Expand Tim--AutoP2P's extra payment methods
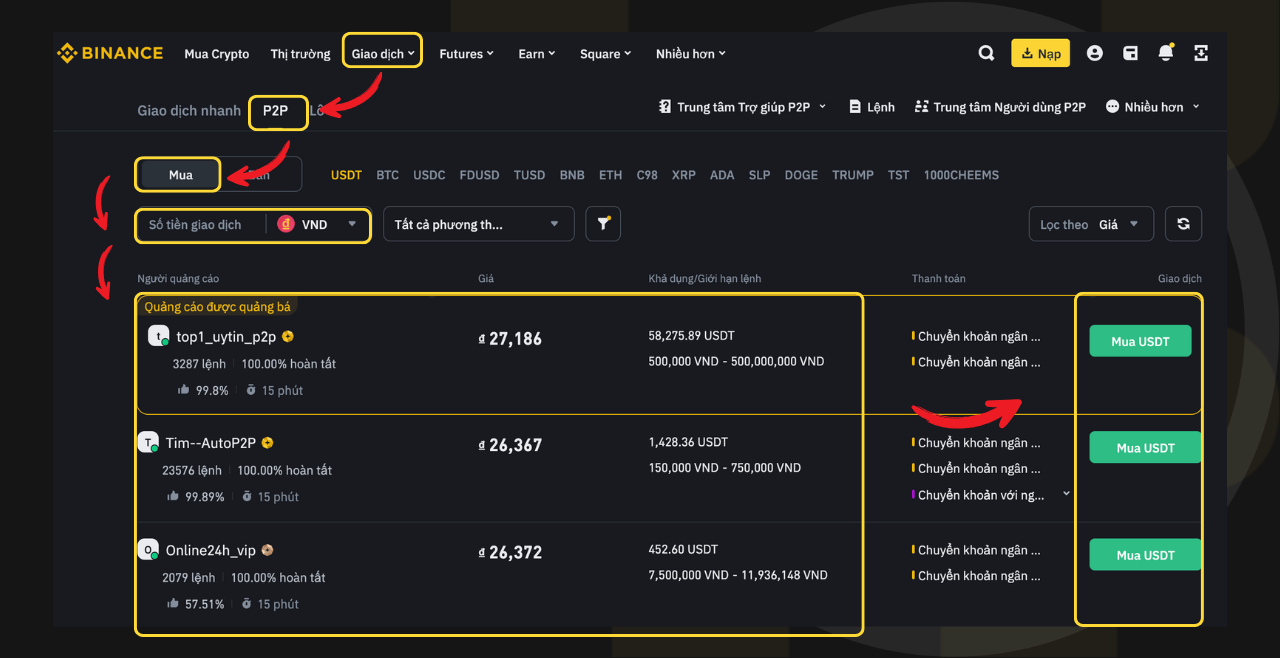The width and height of the screenshot is (1280, 658). click(x=1066, y=493)
